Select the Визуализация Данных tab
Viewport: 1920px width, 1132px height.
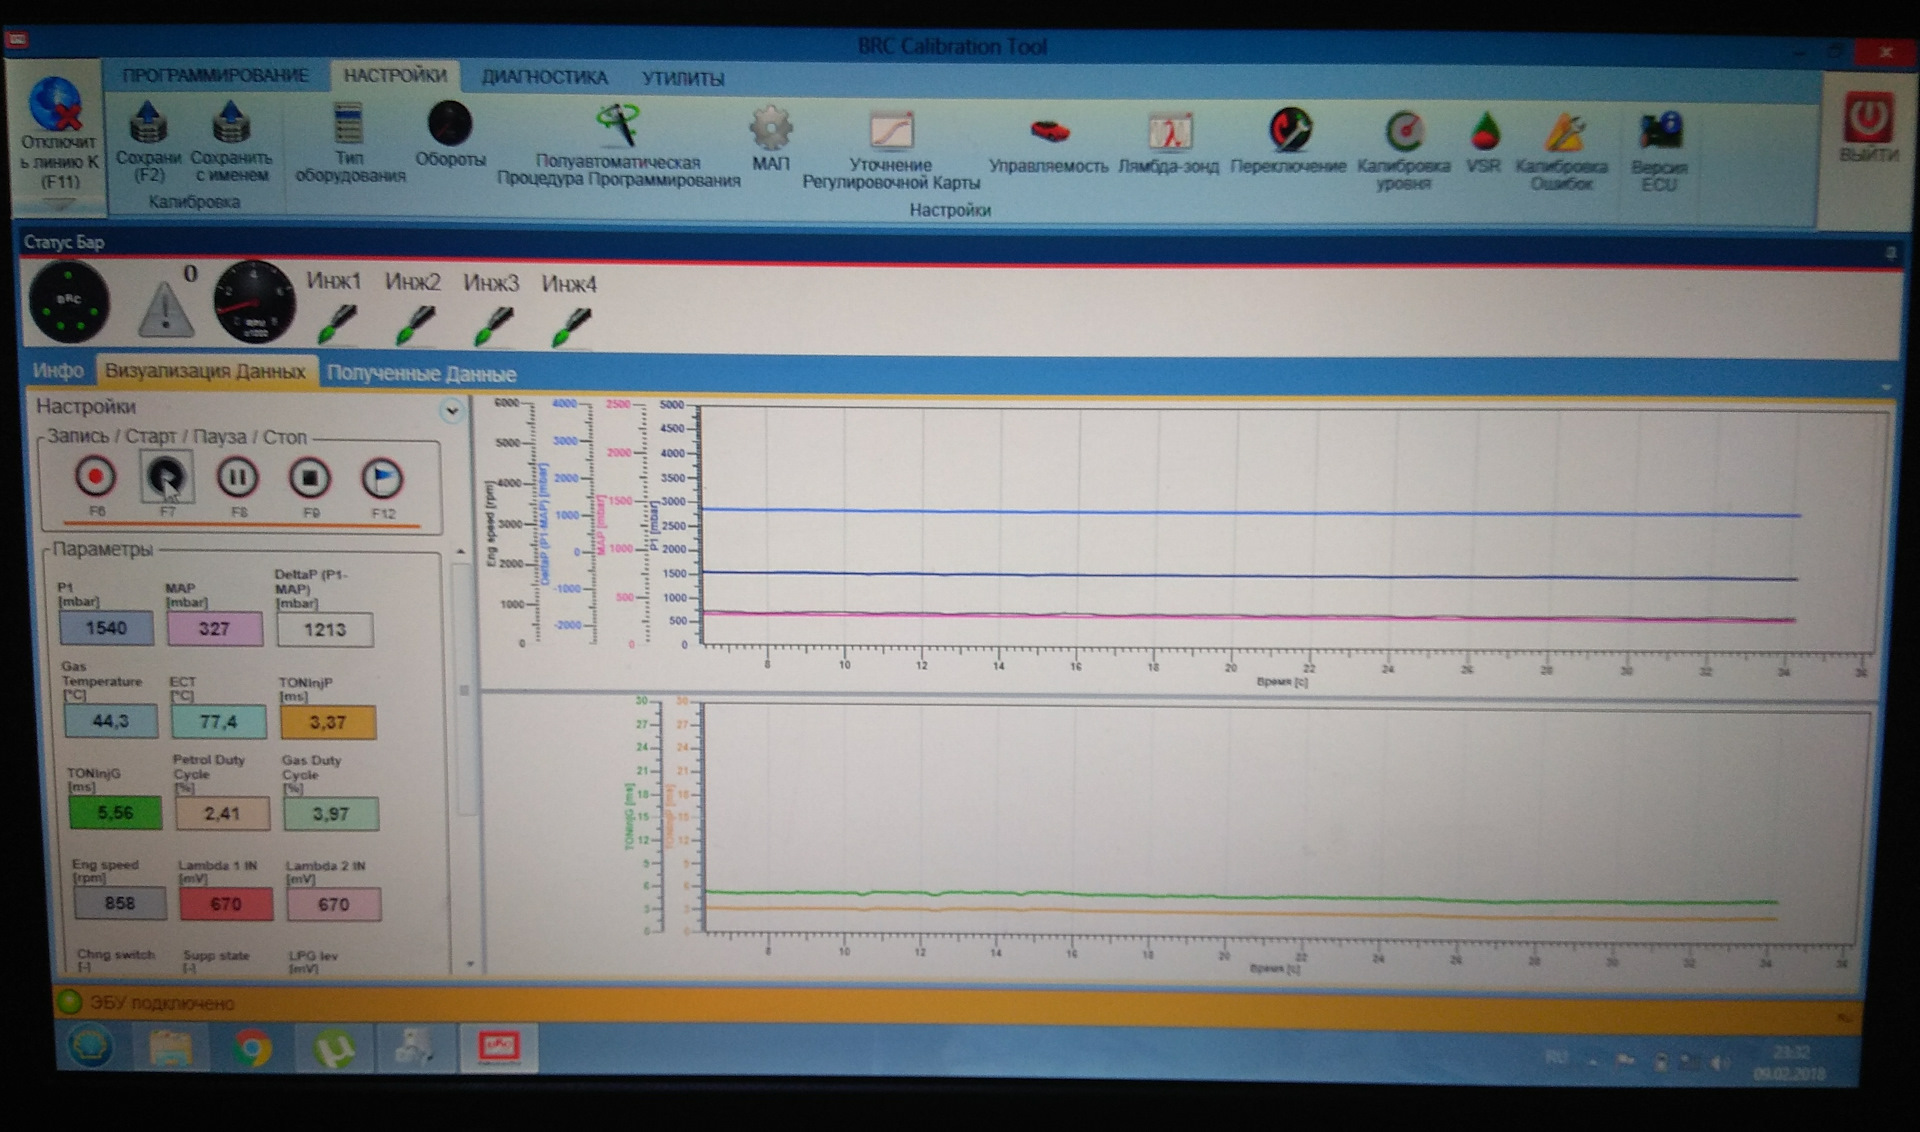[205, 371]
